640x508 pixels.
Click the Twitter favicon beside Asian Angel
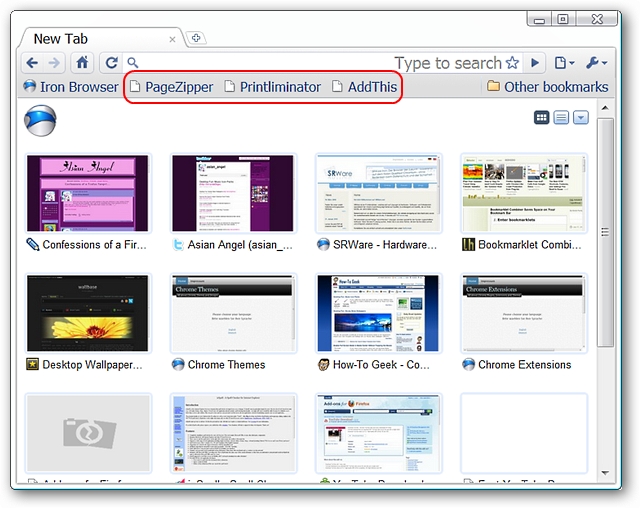pyautogui.click(x=178, y=245)
